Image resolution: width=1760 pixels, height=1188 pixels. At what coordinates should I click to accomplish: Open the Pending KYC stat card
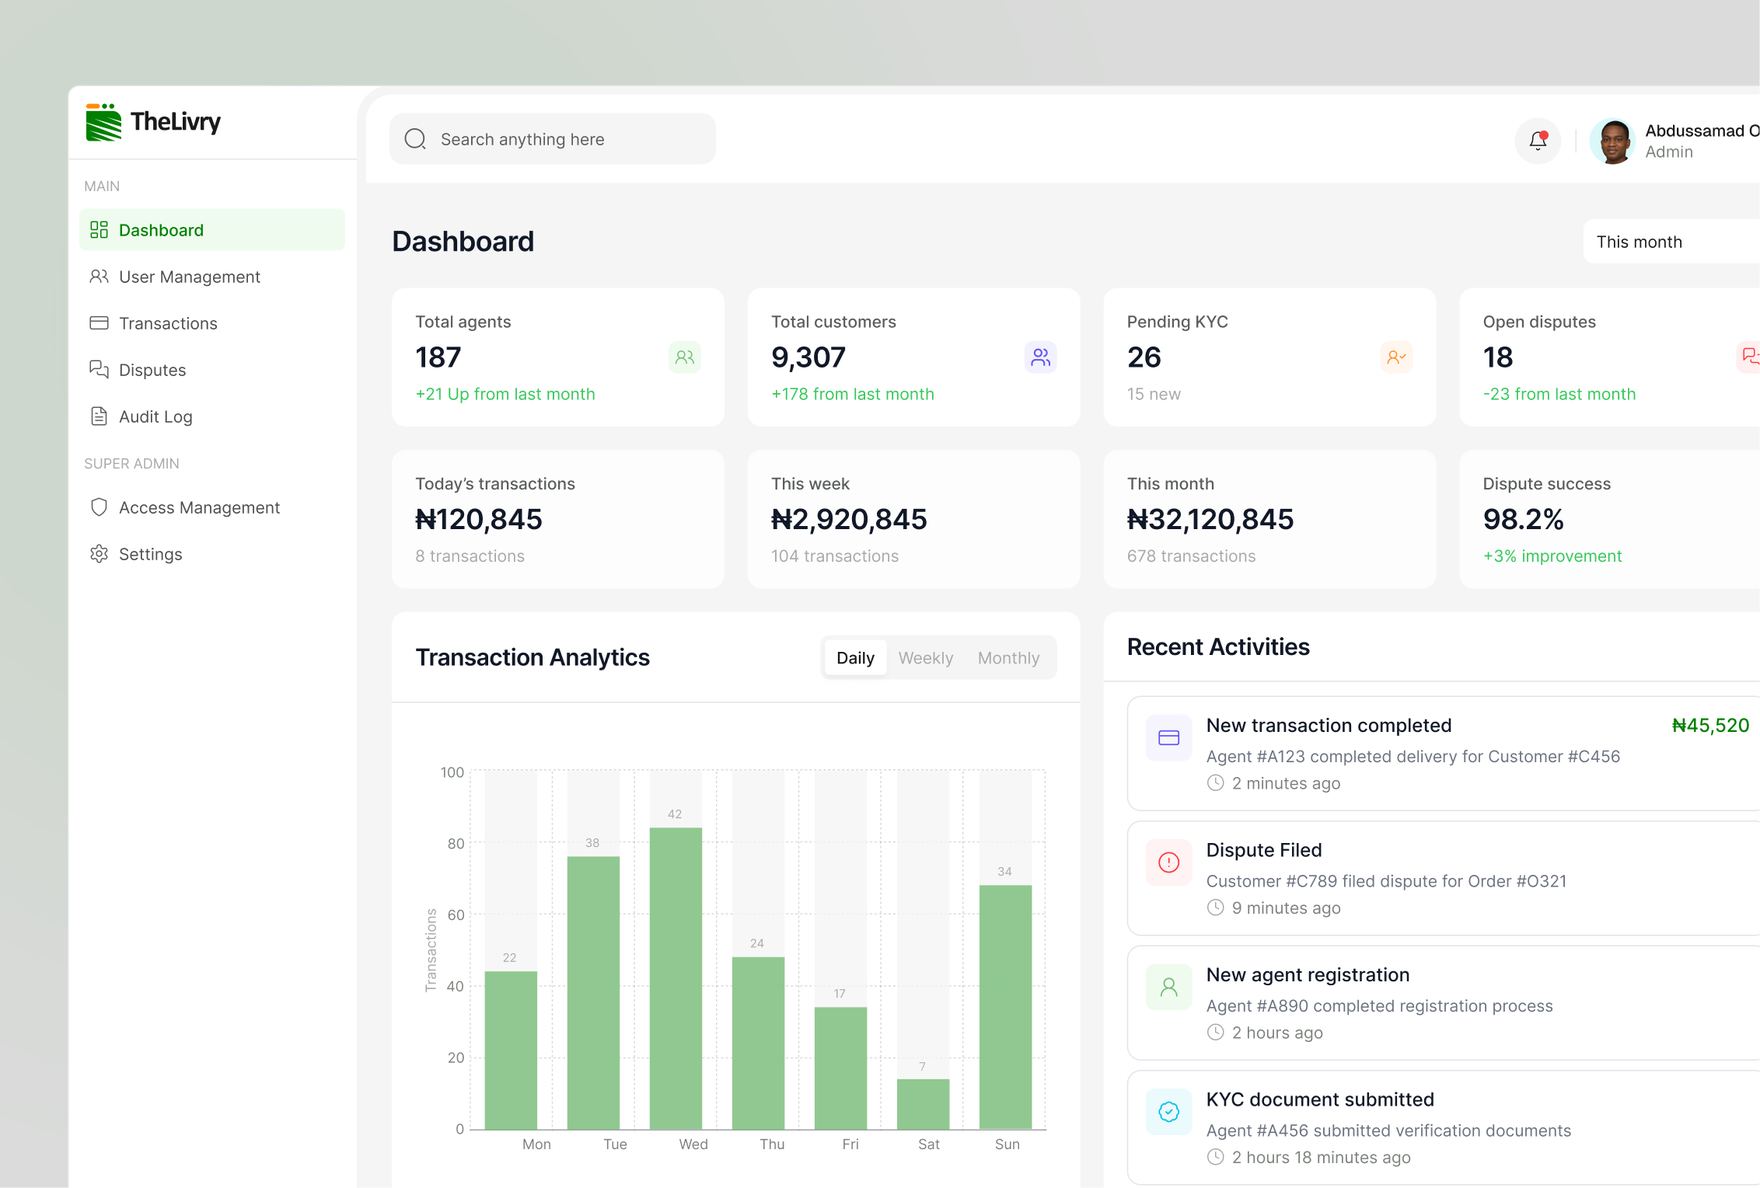pyautogui.click(x=1270, y=357)
